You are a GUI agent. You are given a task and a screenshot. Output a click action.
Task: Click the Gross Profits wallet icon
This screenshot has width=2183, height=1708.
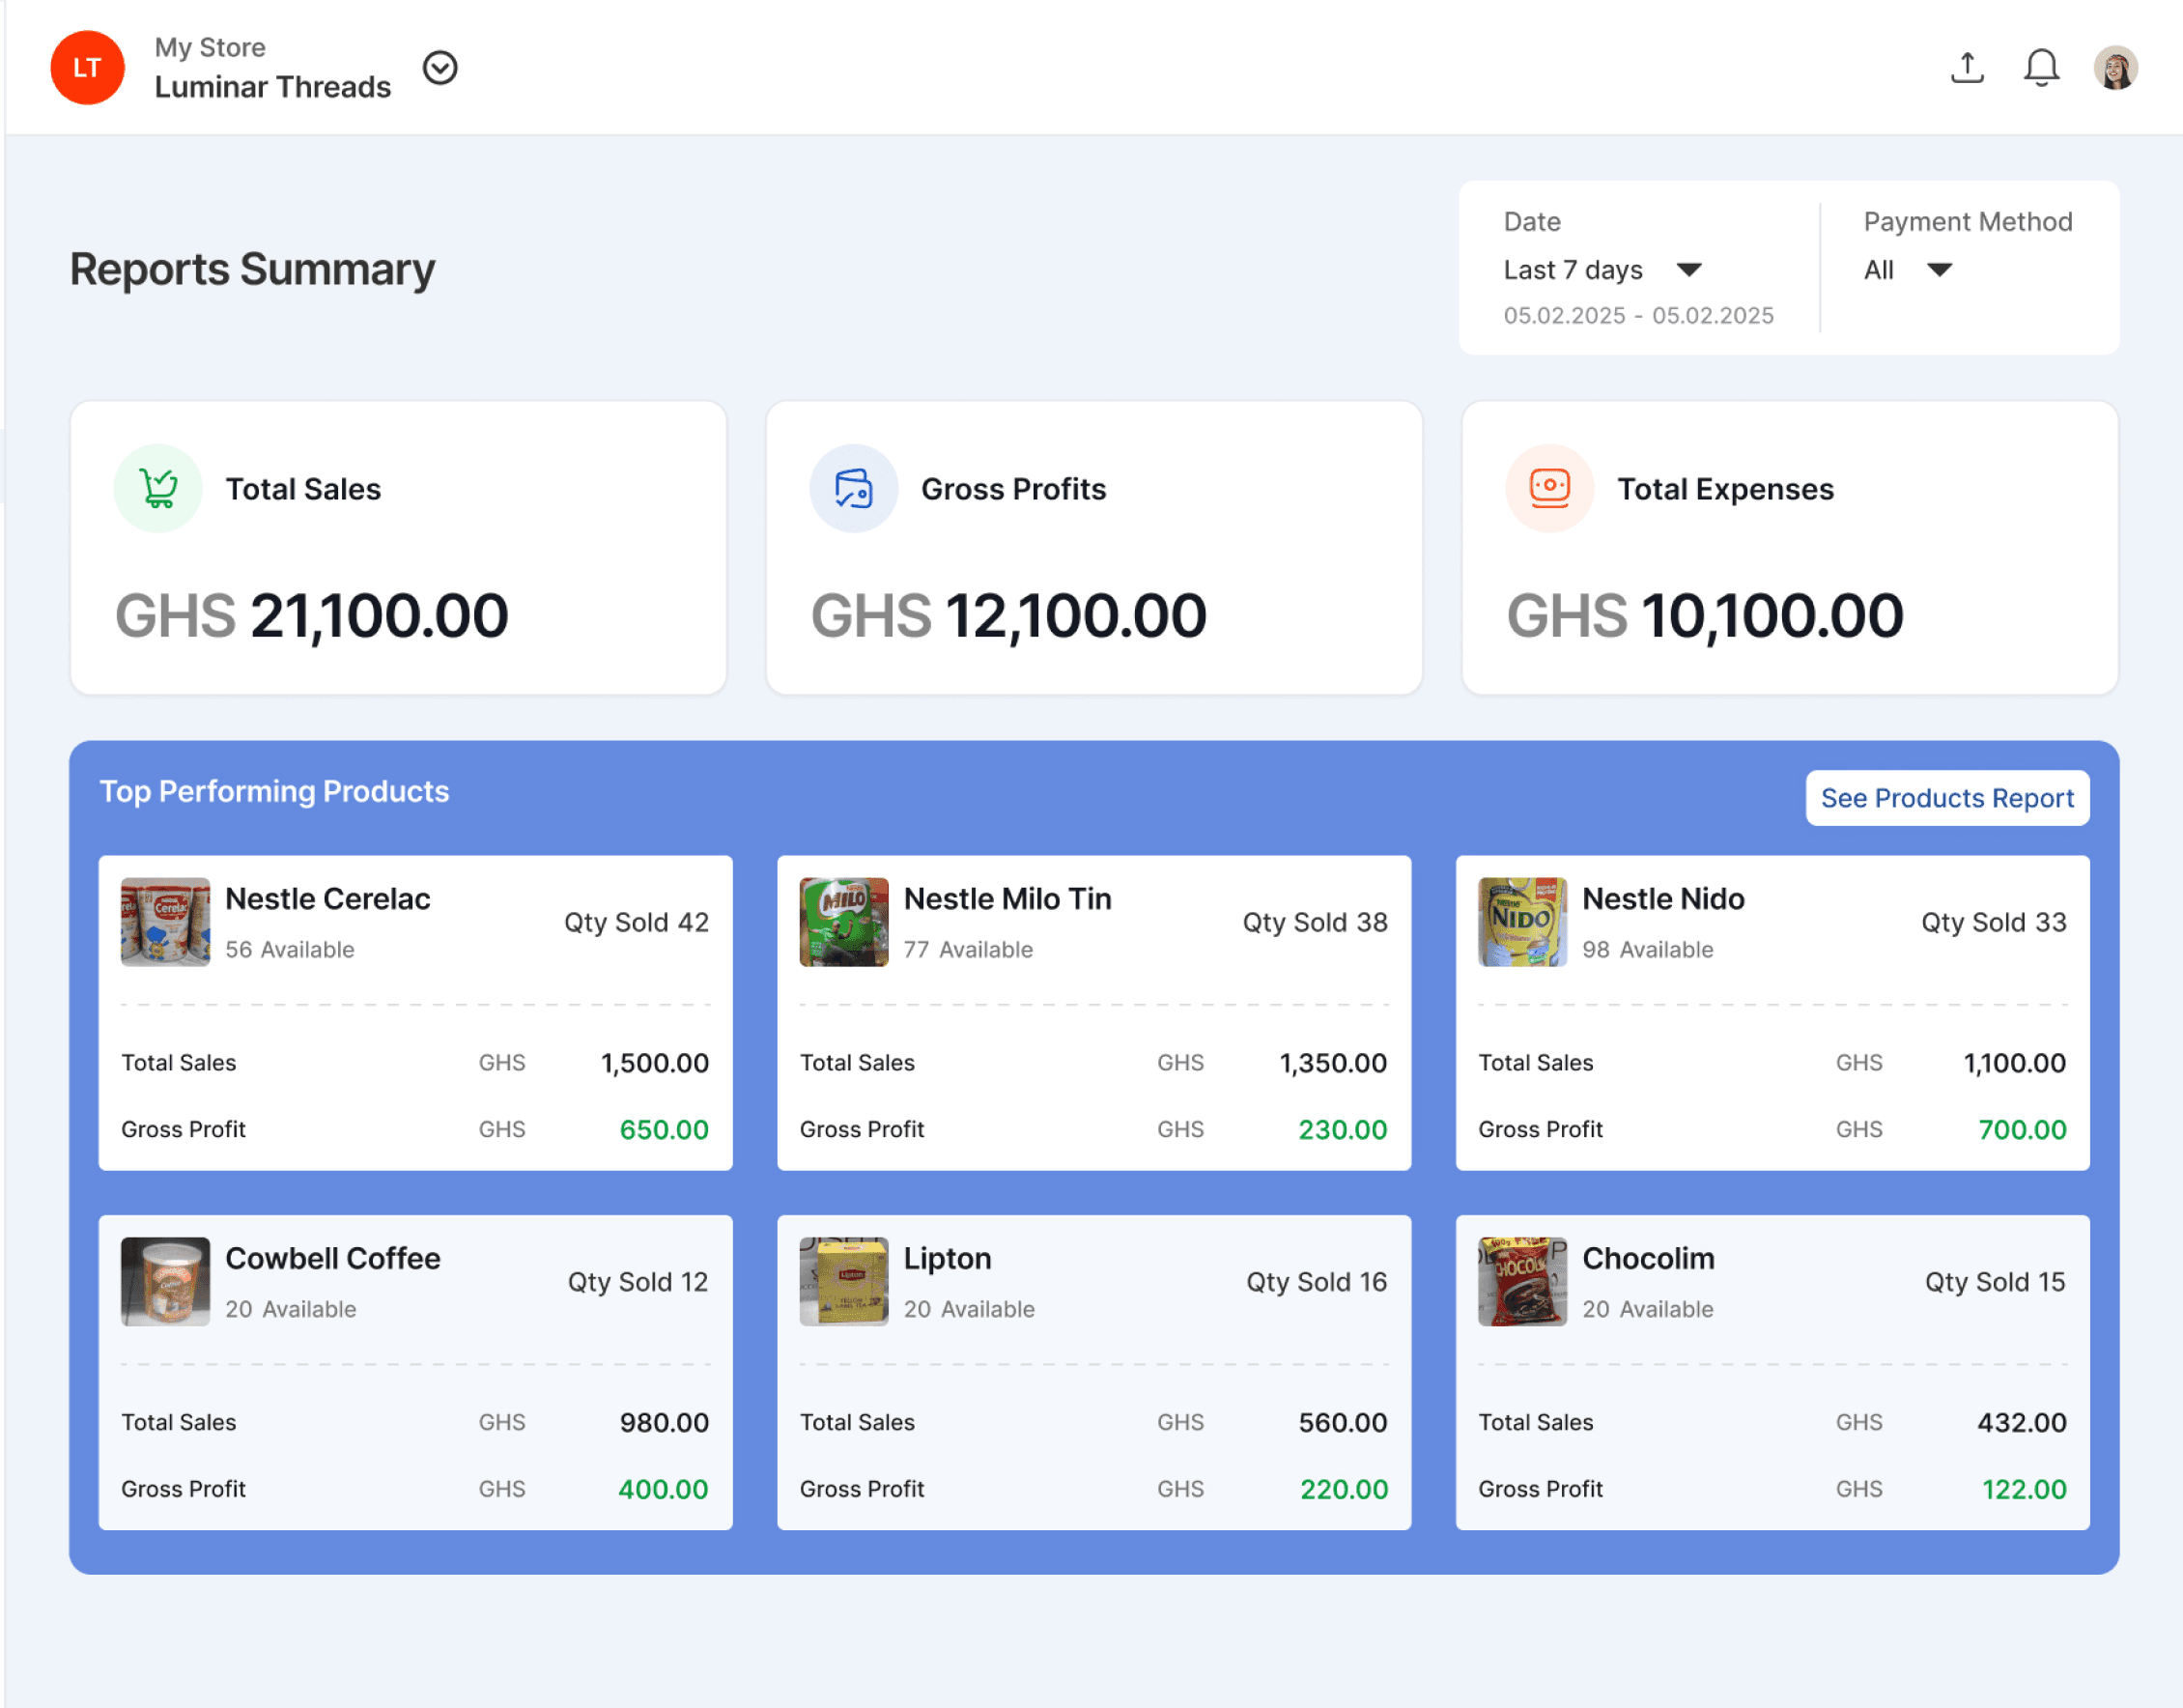click(x=853, y=488)
